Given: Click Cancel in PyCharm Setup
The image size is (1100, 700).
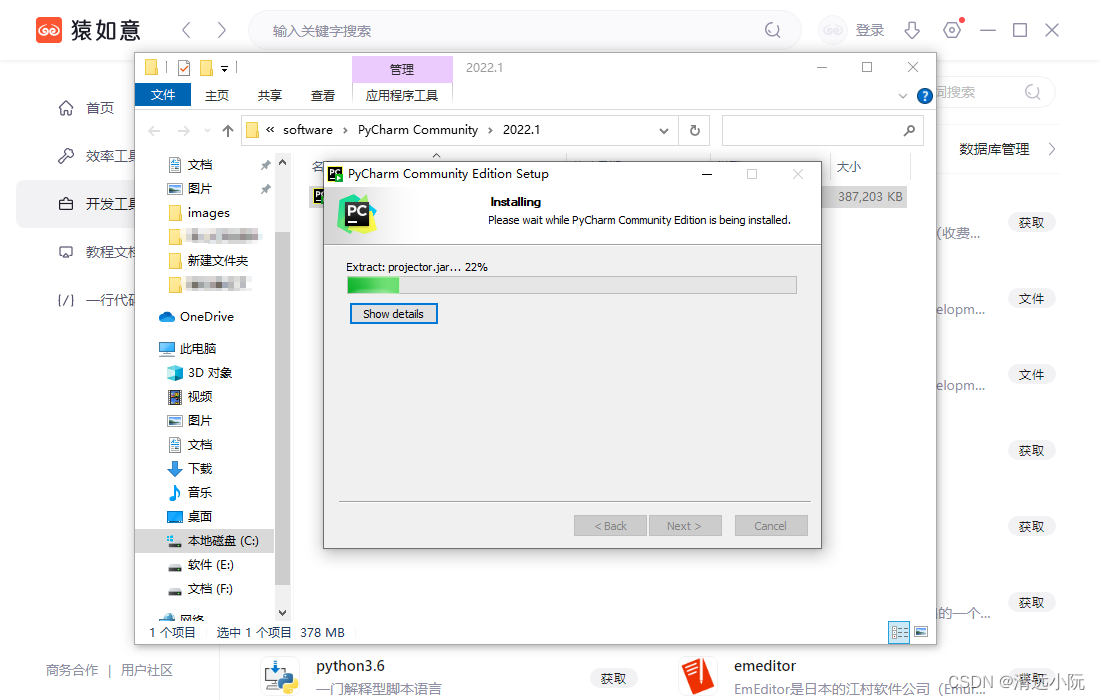Looking at the screenshot, I should point(771,526).
